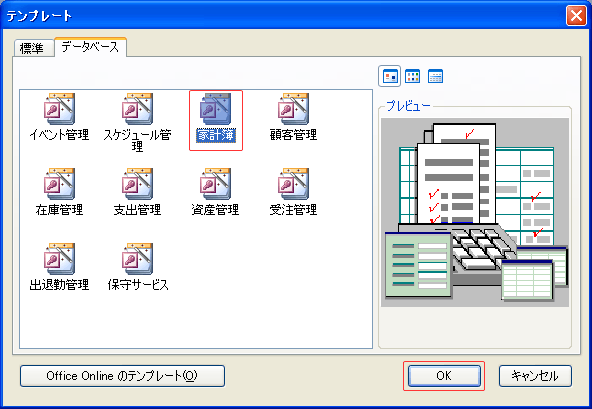Select the イベント管理 template icon
The width and height of the screenshot is (592, 409).
(x=60, y=109)
